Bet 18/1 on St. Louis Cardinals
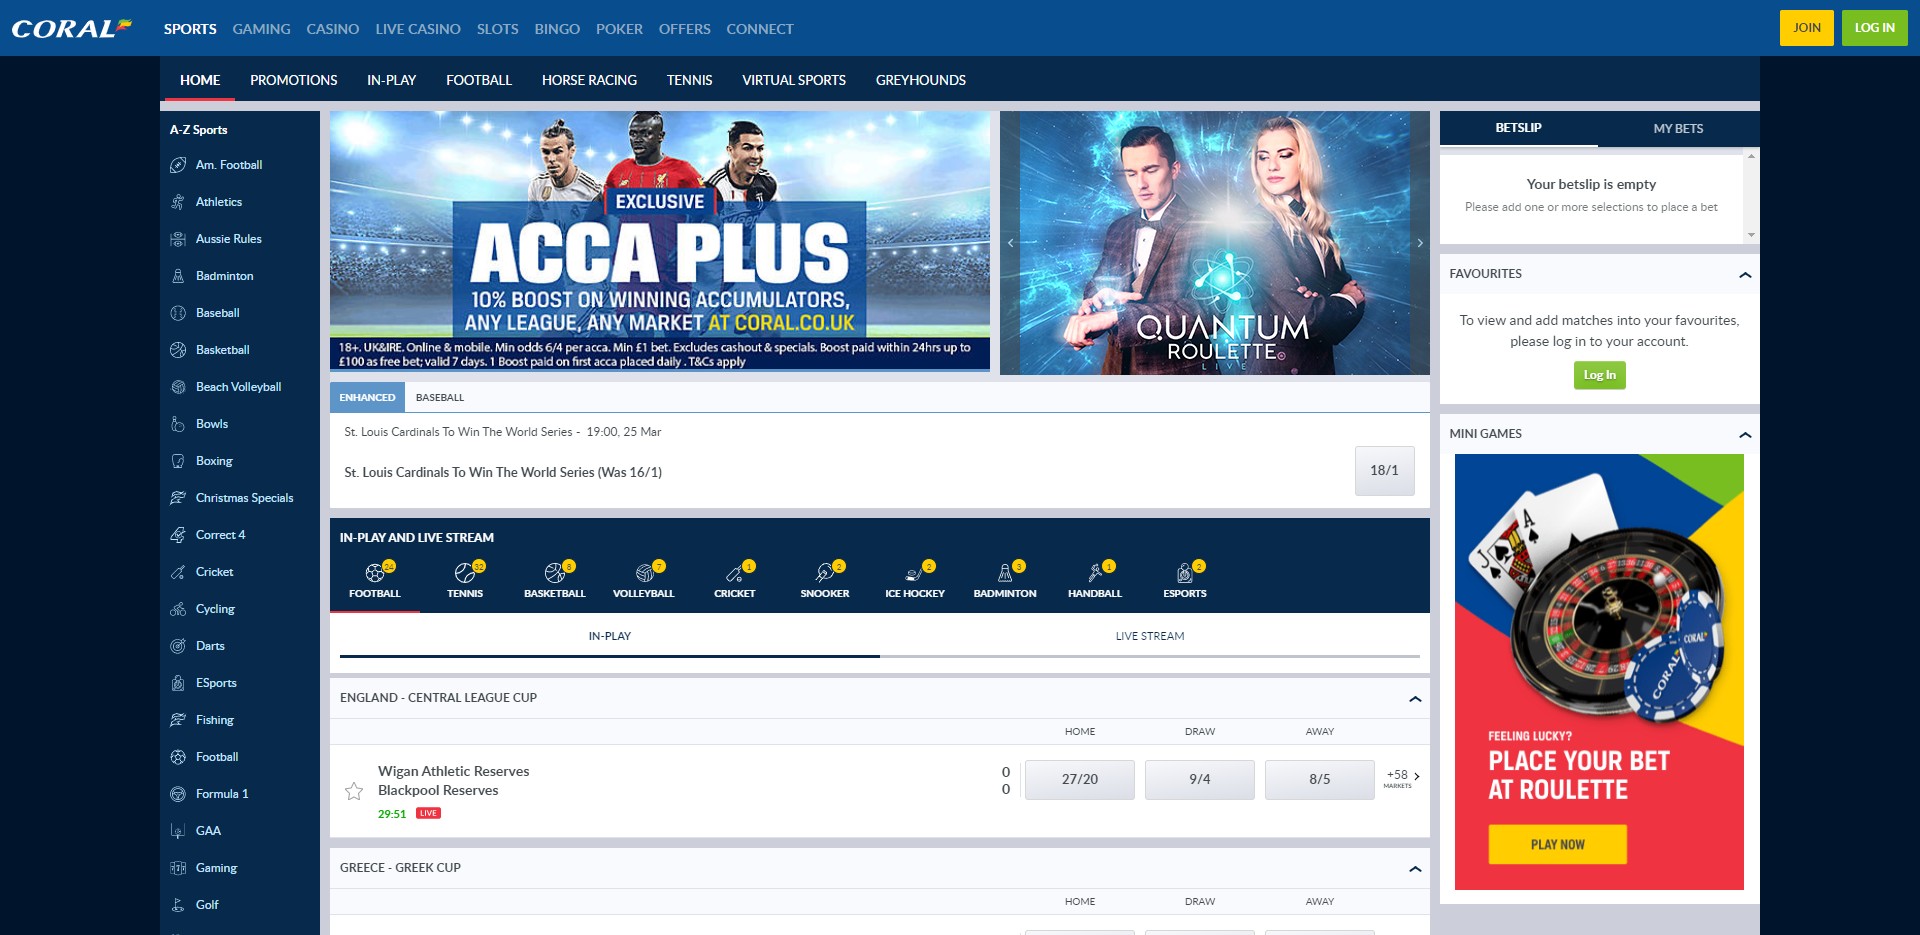The height and width of the screenshot is (935, 1920). pyautogui.click(x=1384, y=470)
